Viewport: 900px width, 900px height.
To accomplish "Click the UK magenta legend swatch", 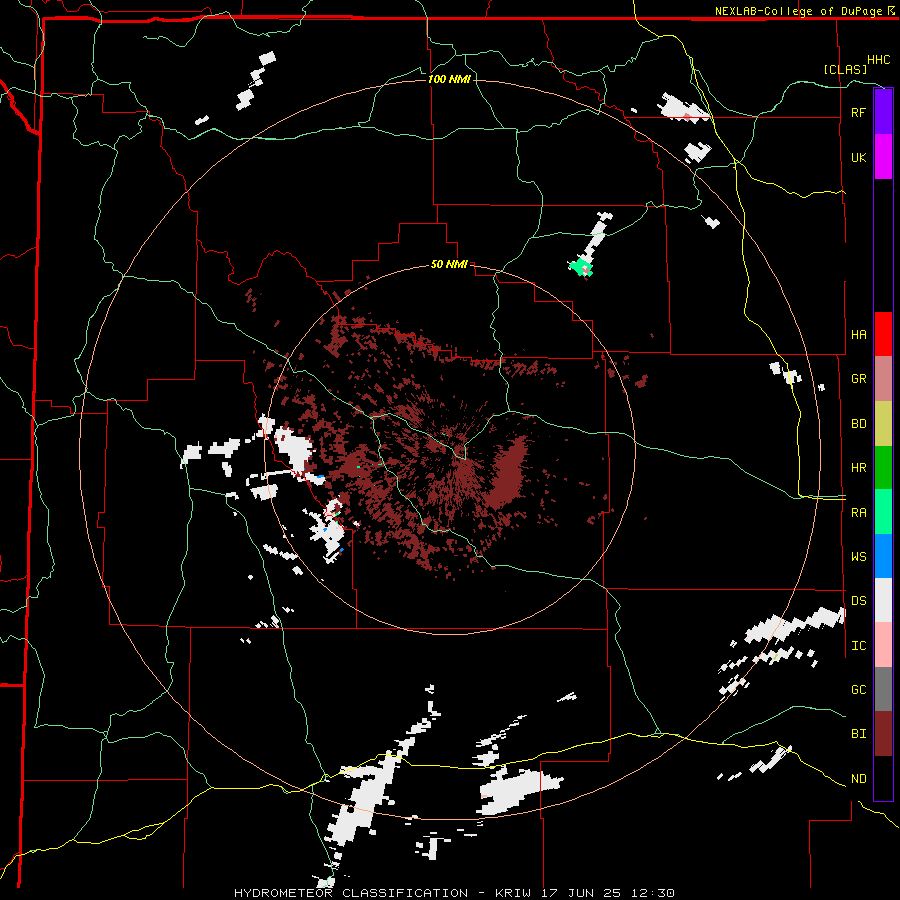I will 883,157.
